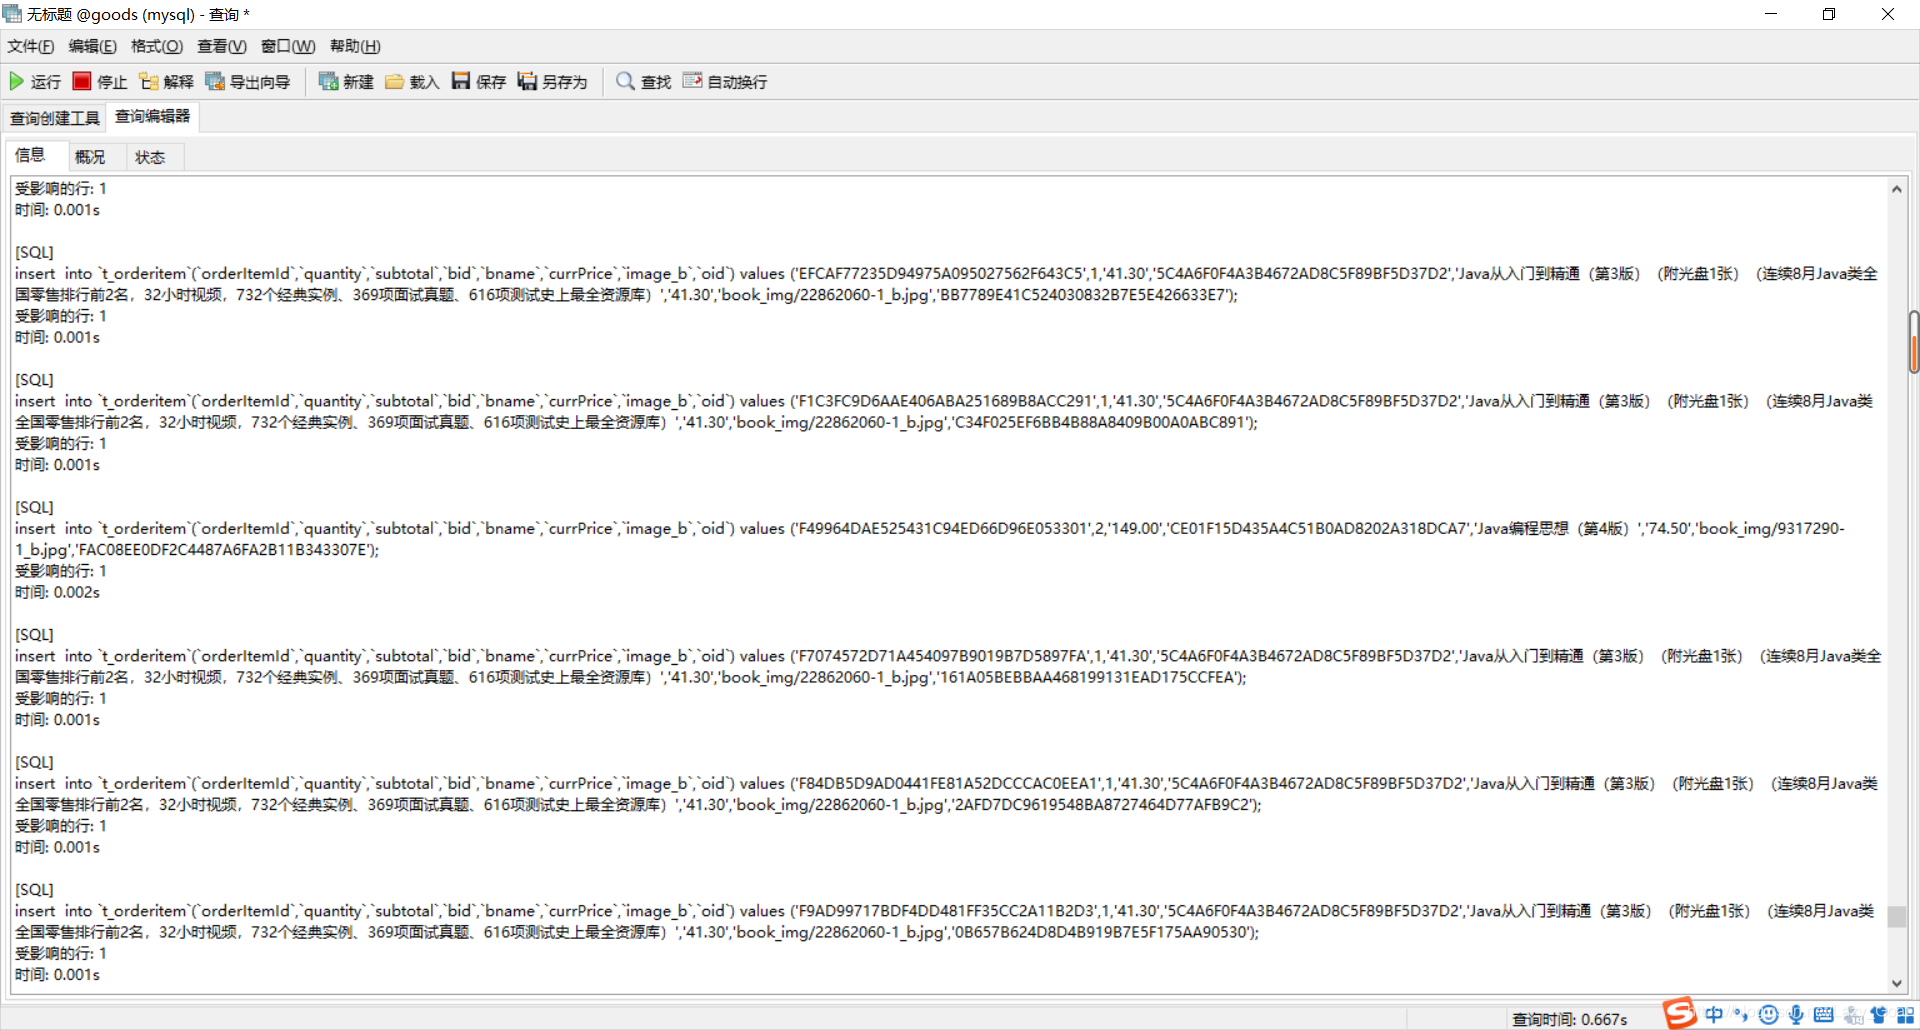Screen dimensions: 1920x1030
Task: Click the insert statement with id F1C3FC9D6AAE
Action: point(944,411)
